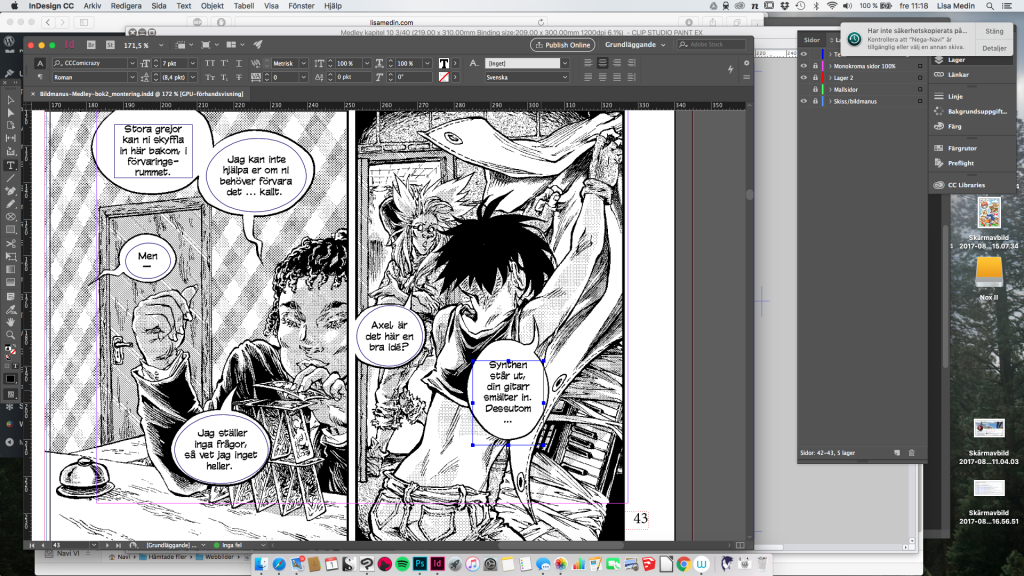
Task: Select the Hand tool
Action: point(11,322)
